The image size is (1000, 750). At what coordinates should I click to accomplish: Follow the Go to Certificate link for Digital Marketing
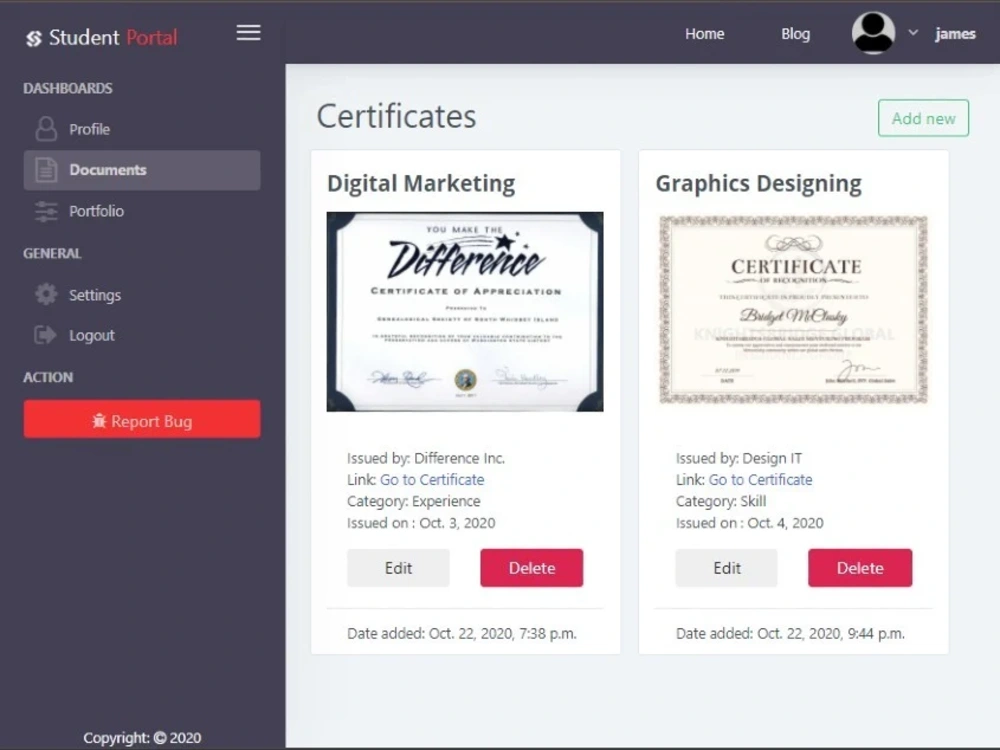click(432, 479)
